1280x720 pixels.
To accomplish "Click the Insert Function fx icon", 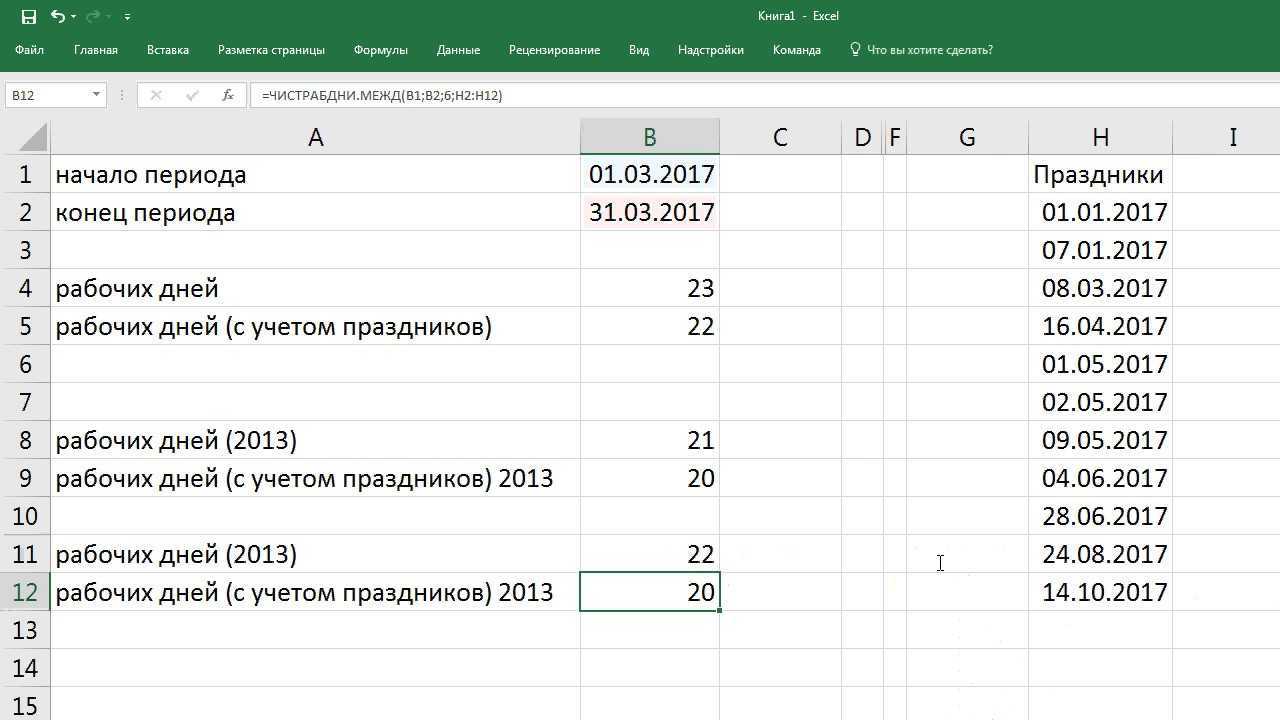I will point(228,95).
